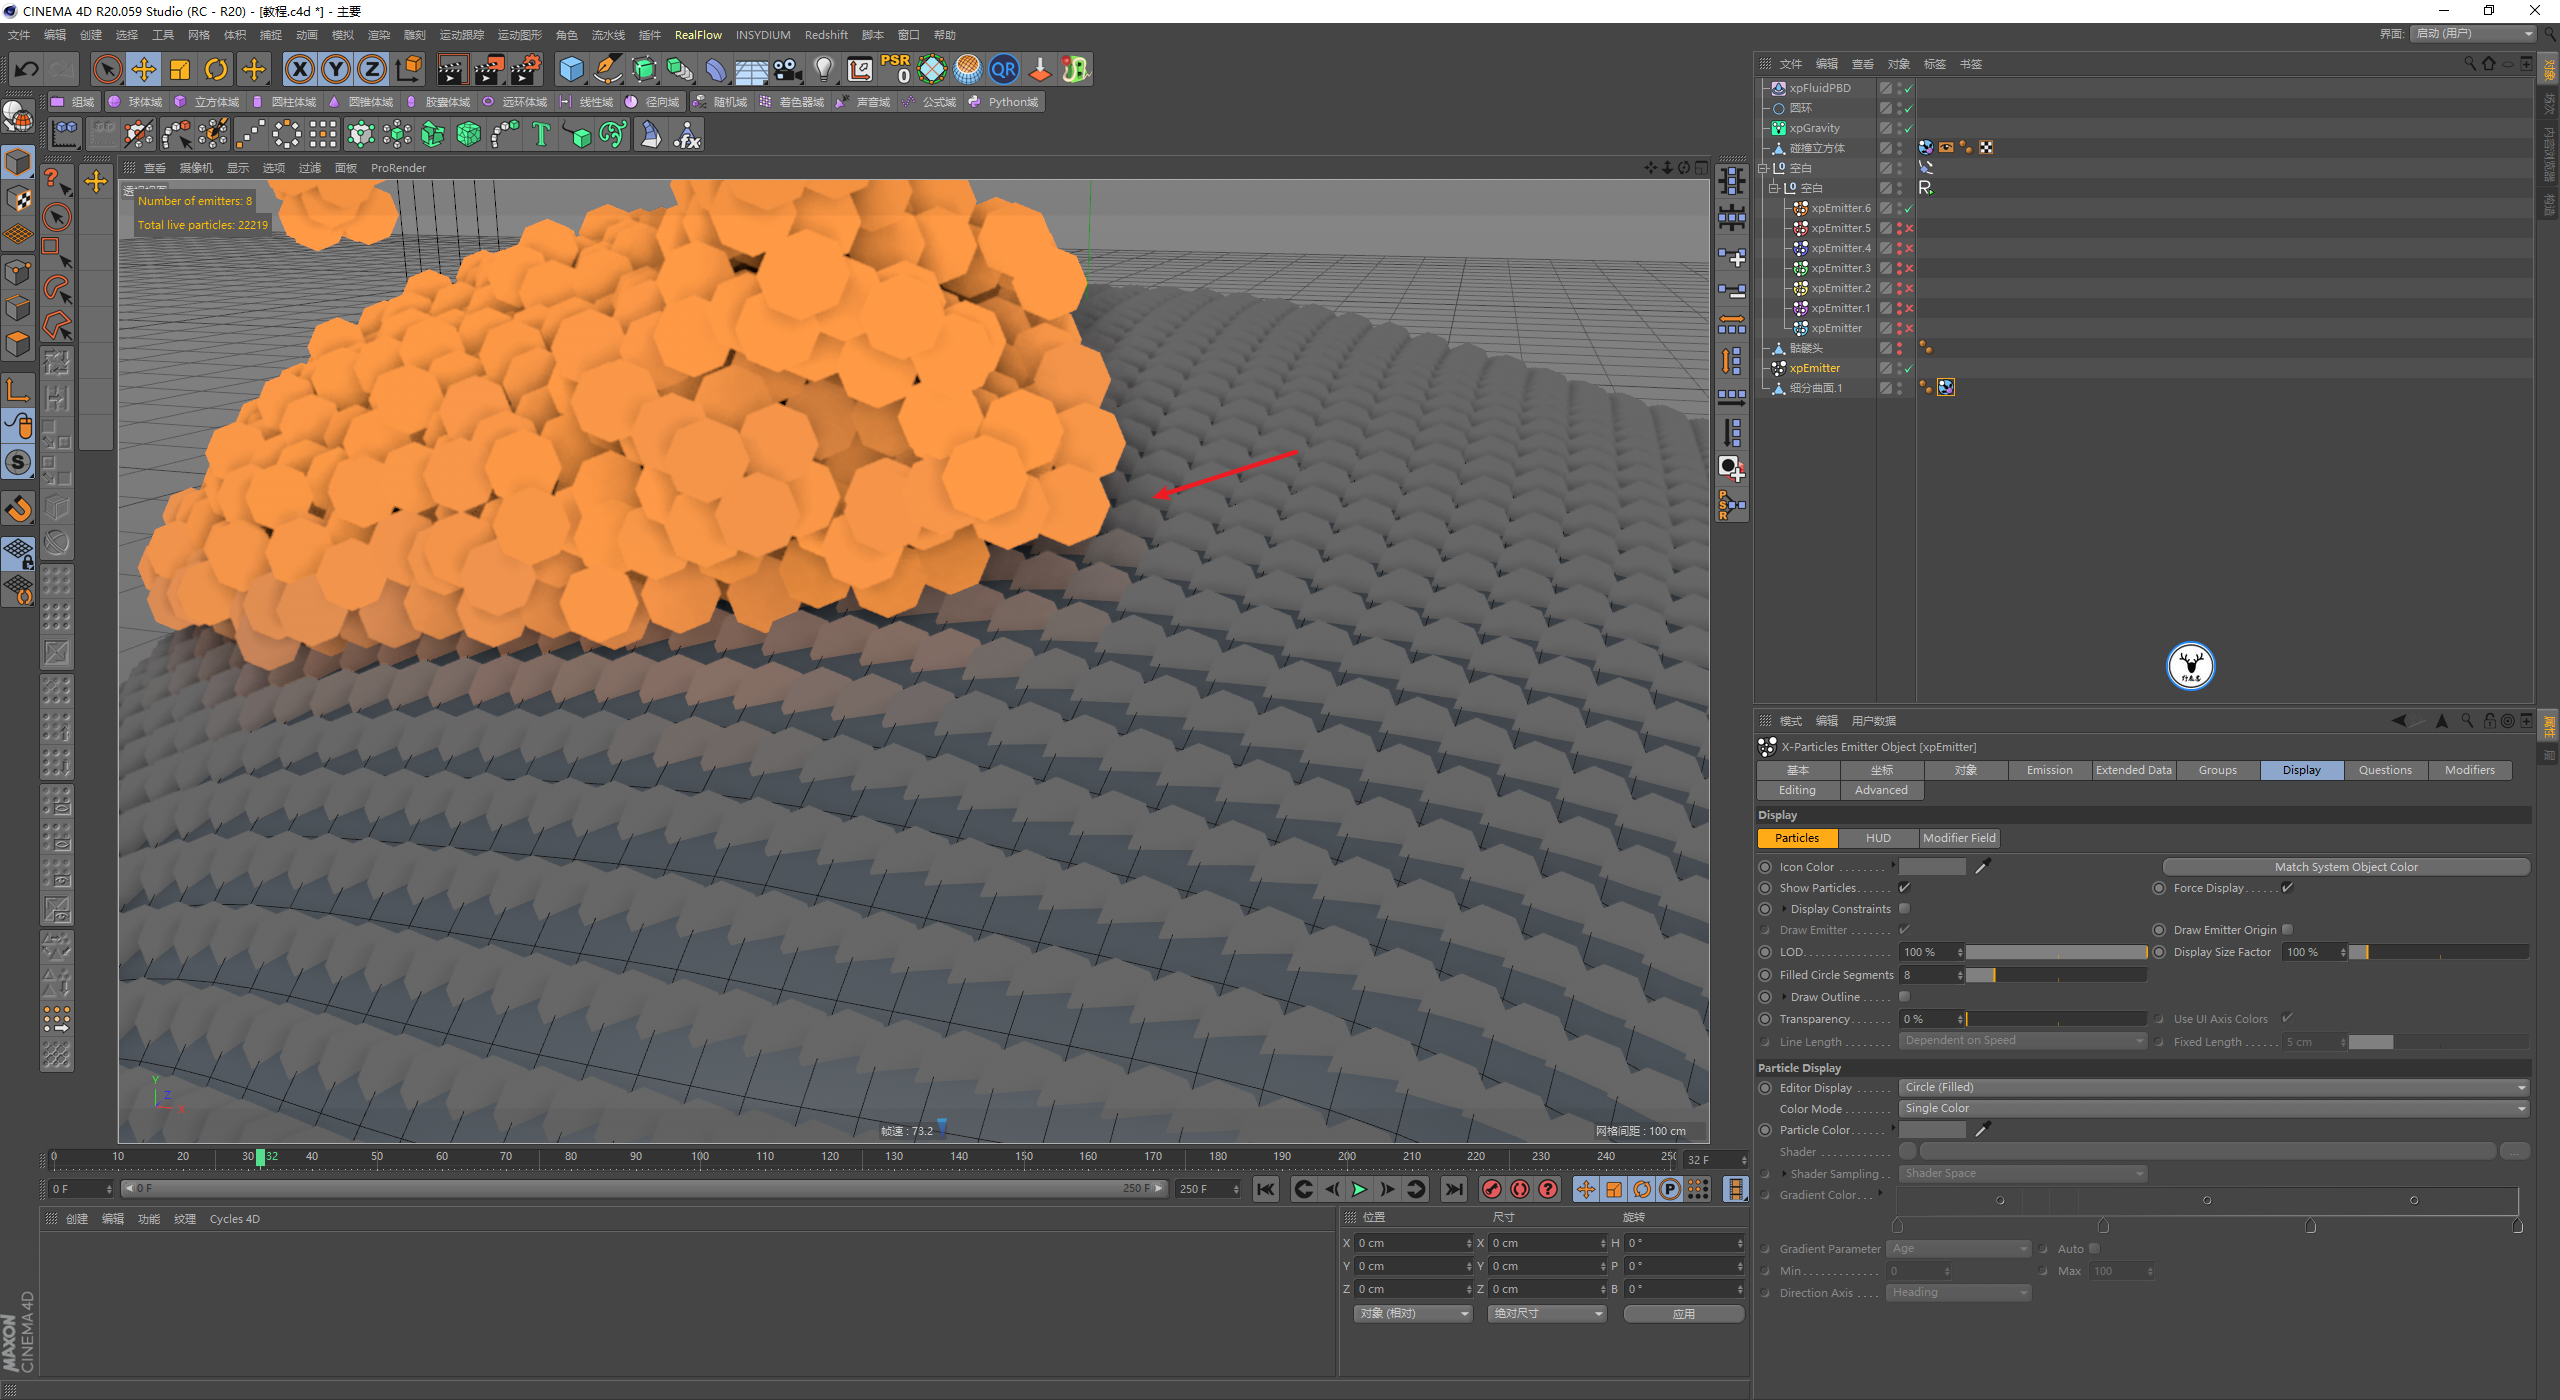Select xpEmitter.3 in object tree
The height and width of the screenshot is (1400, 2560).
pyautogui.click(x=1840, y=268)
